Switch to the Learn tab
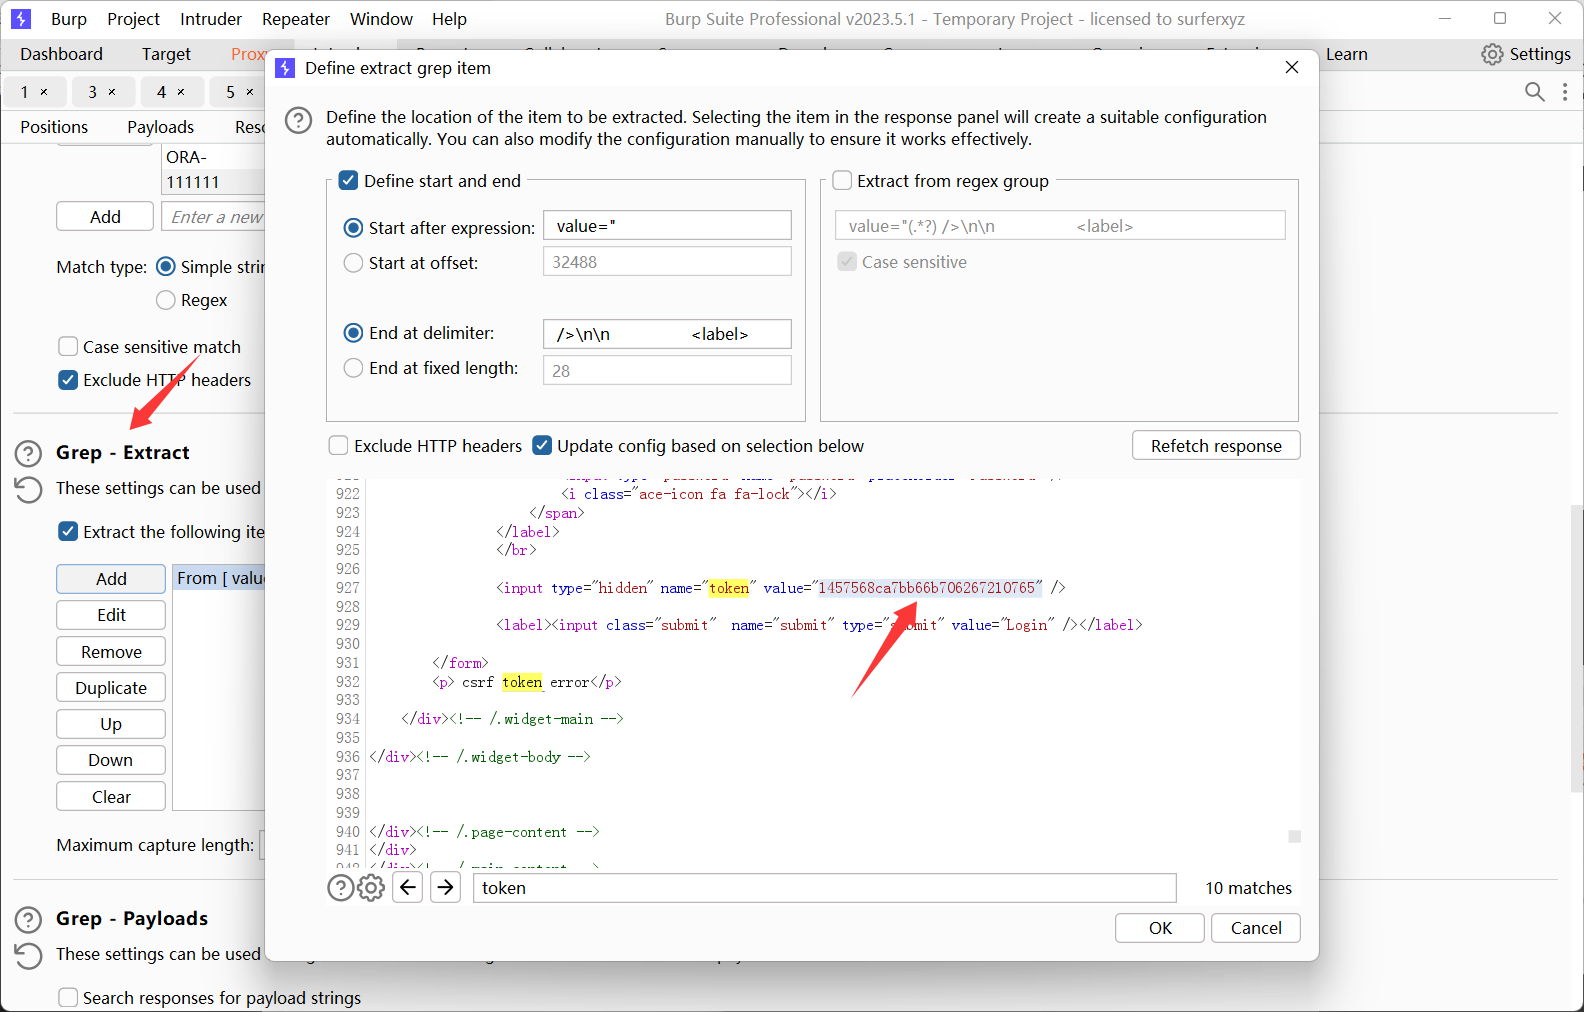 coord(1347,54)
